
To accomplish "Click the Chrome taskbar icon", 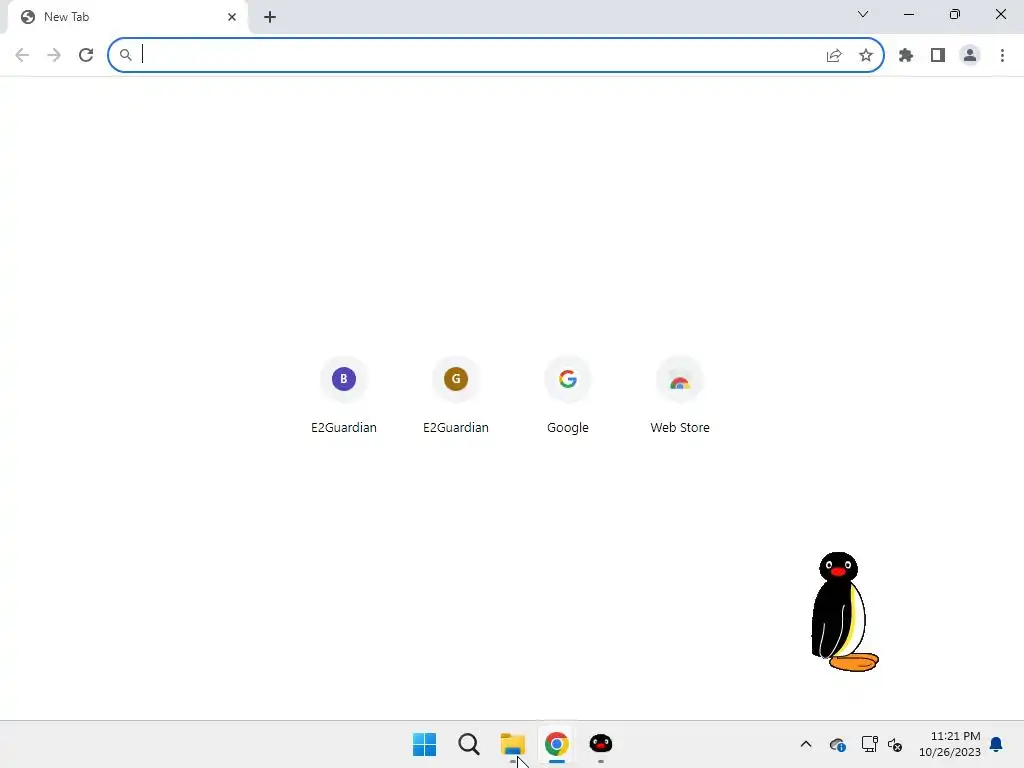I will tap(556, 744).
